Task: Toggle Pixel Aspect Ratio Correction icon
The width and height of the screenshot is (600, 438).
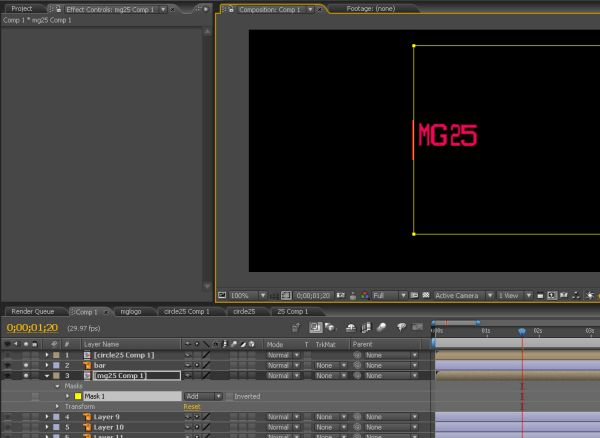Action: pos(540,296)
